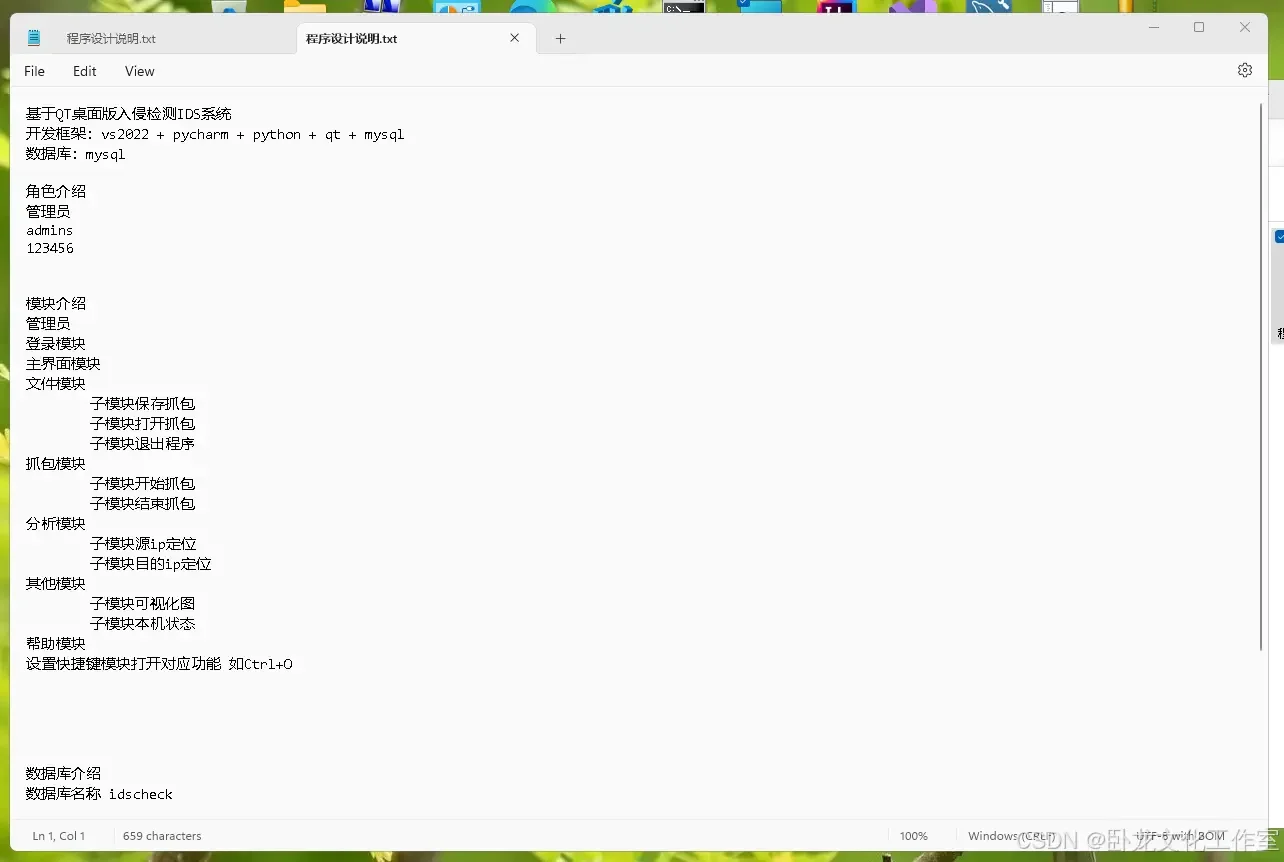Click the vertical scrollbar of the text area
The width and height of the screenshot is (1284, 862).
coord(1262,377)
